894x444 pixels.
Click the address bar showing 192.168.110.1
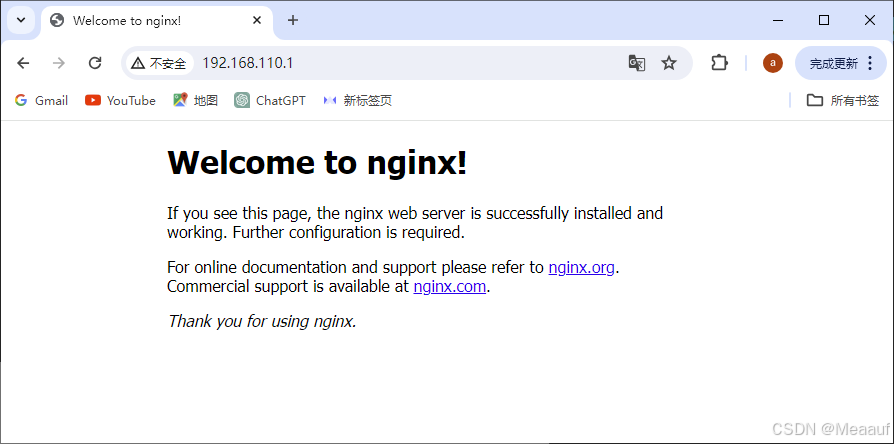coord(400,63)
